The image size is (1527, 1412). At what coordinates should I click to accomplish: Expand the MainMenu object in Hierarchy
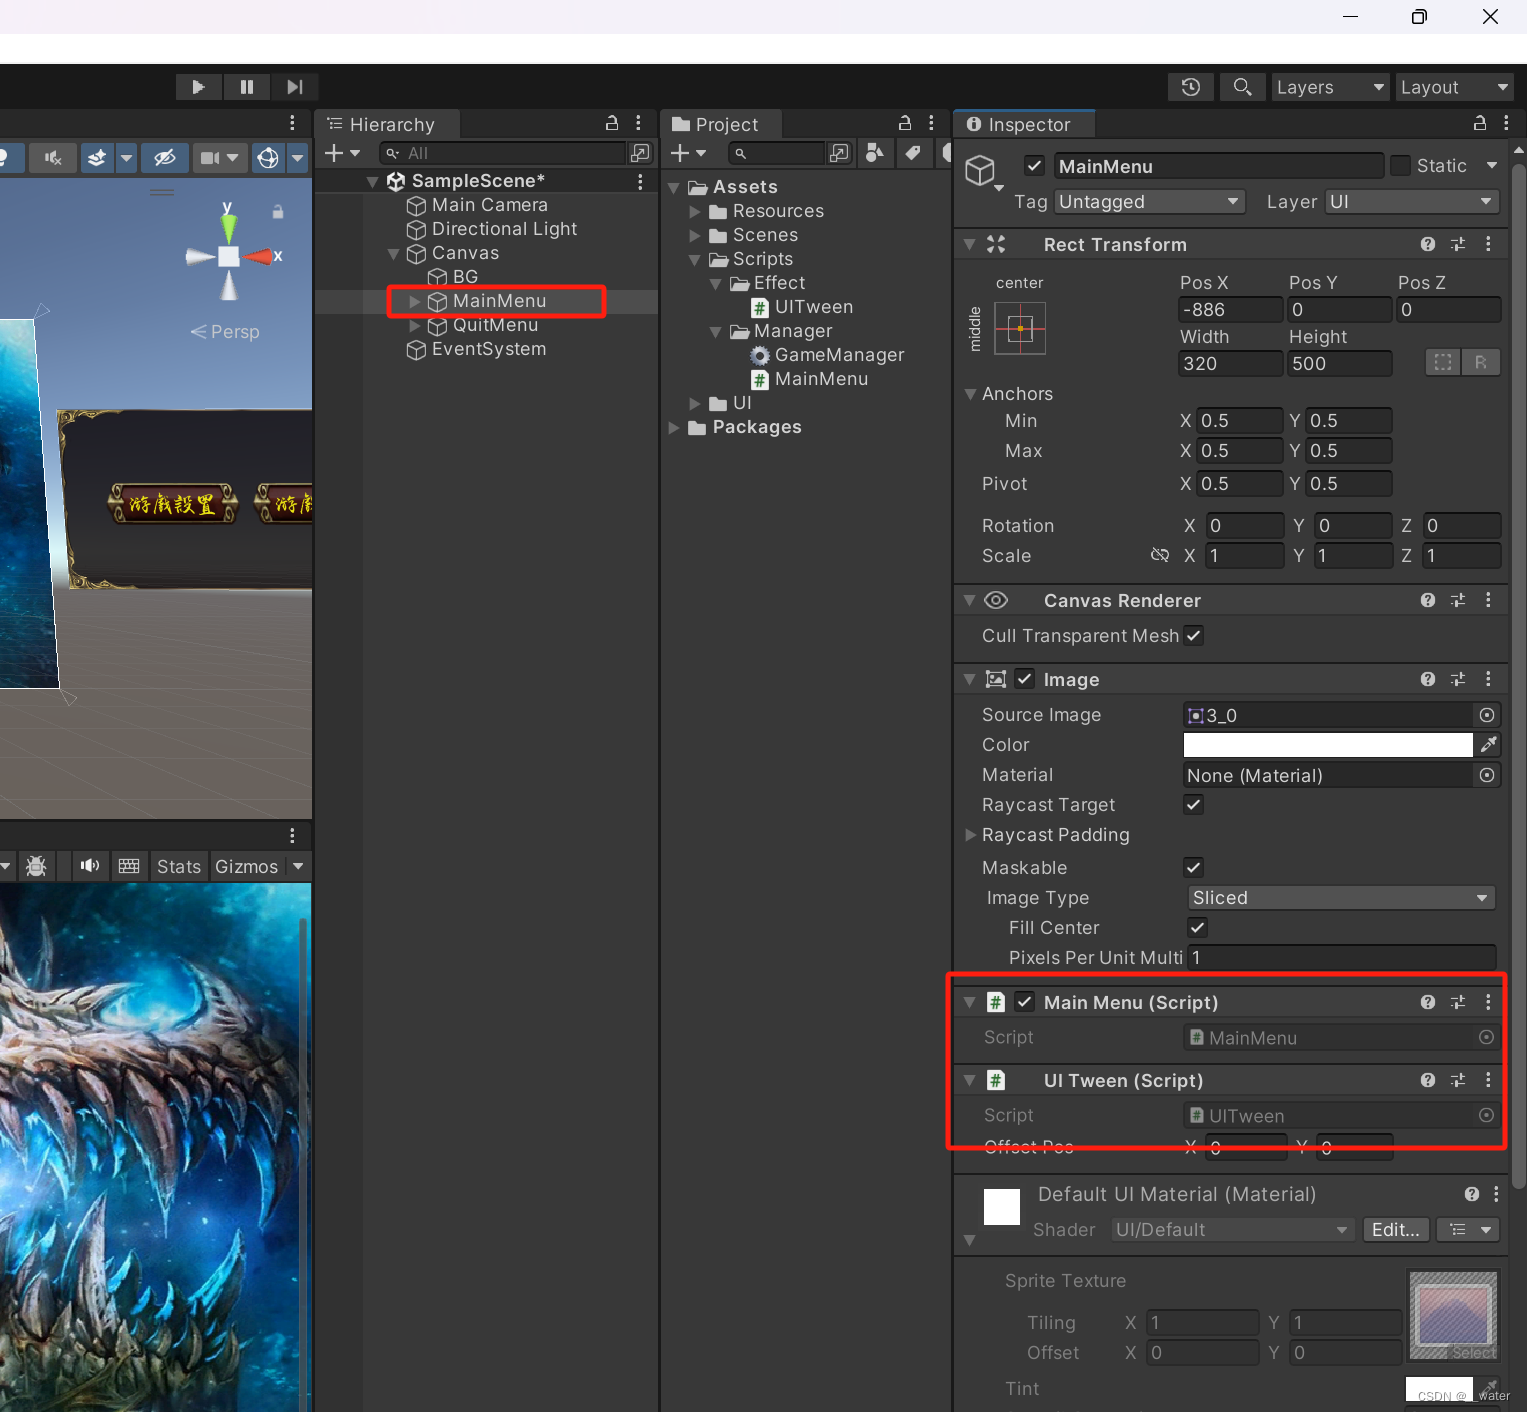(x=414, y=301)
